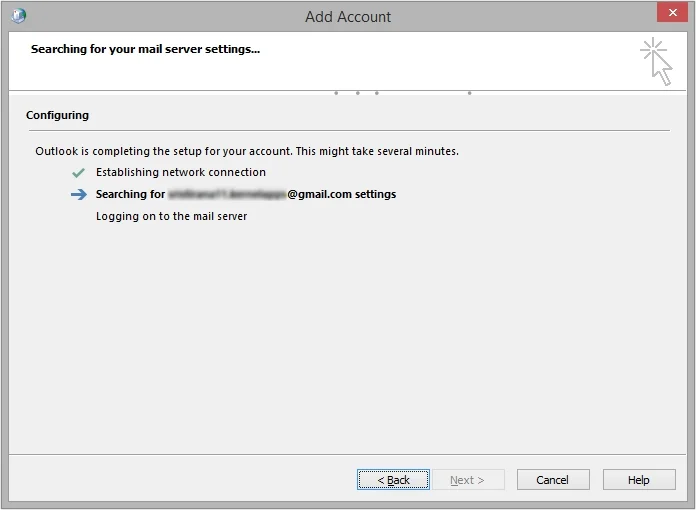This screenshot has height=510, width=696.
Task: Click the blurred email address username
Action: click(227, 195)
